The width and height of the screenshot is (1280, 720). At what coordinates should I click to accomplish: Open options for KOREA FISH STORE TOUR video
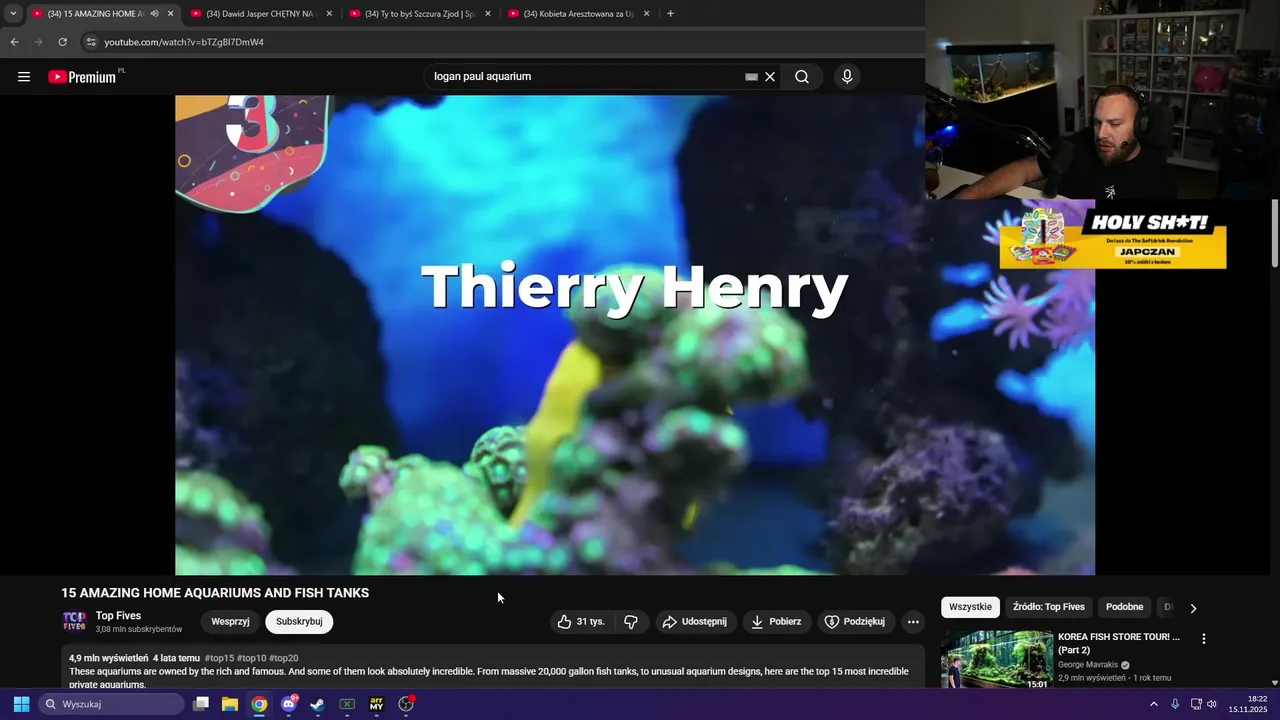(1204, 638)
